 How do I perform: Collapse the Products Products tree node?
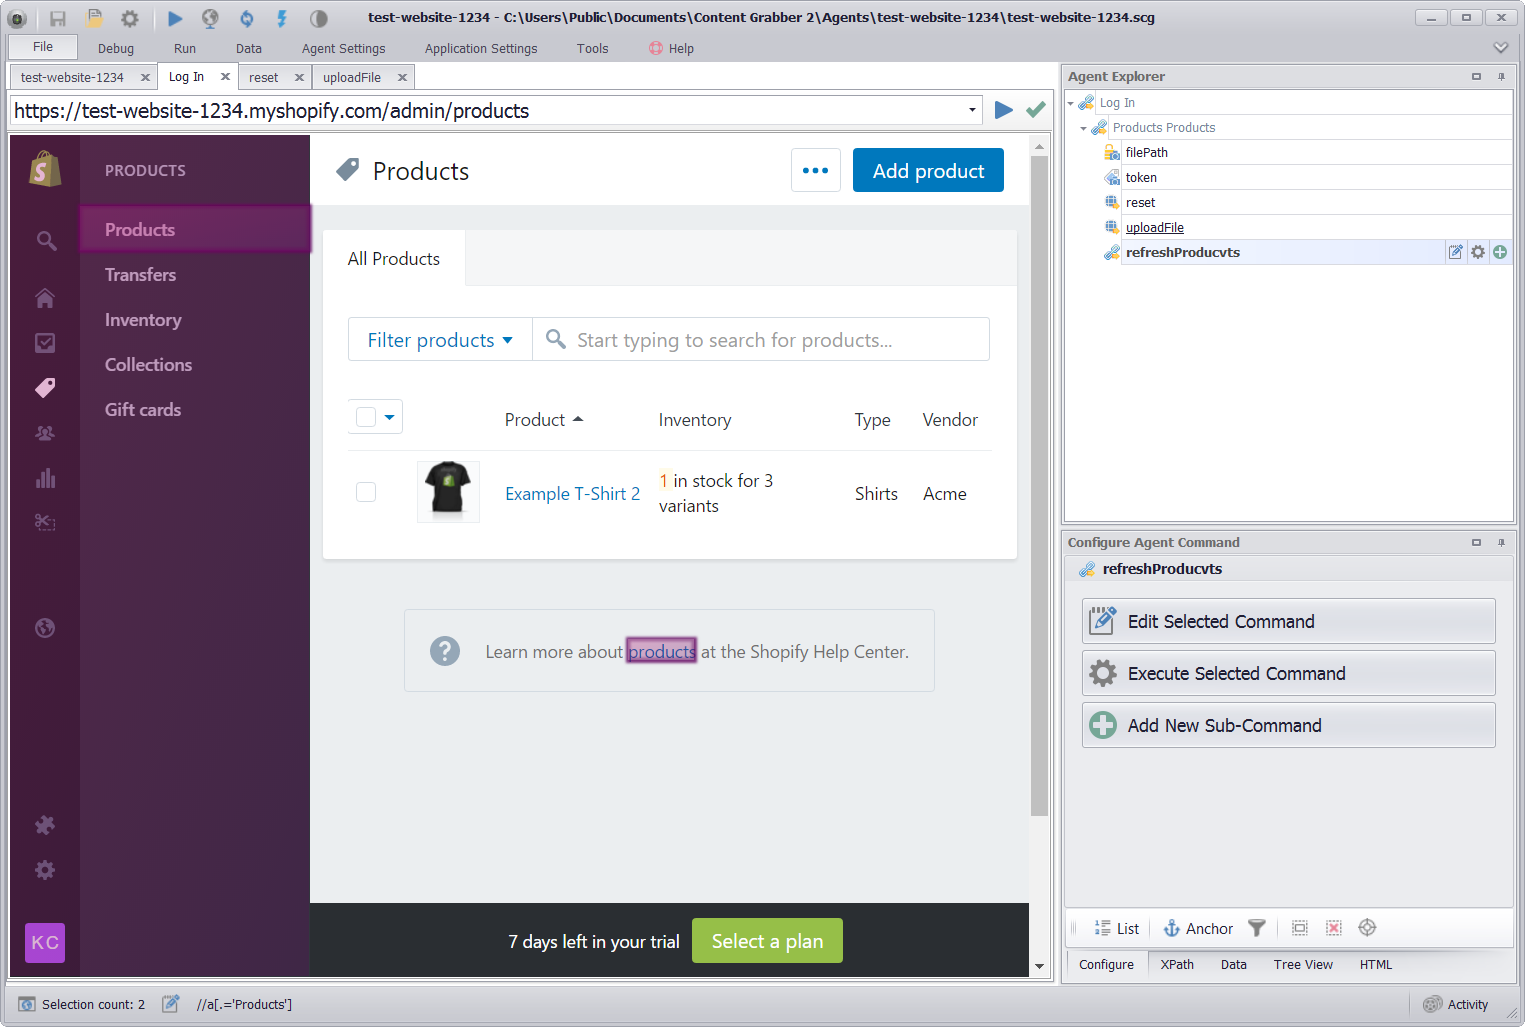coord(1083,128)
